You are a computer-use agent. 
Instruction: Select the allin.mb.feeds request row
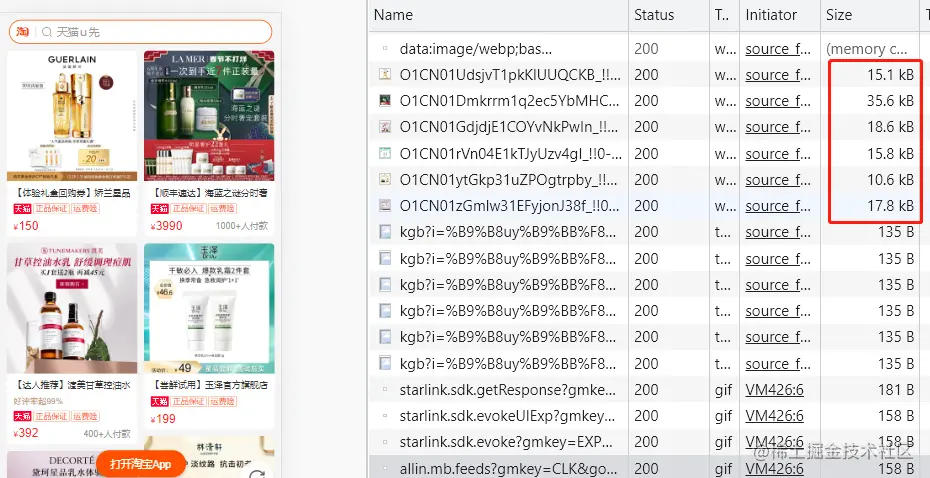click(x=646, y=468)
